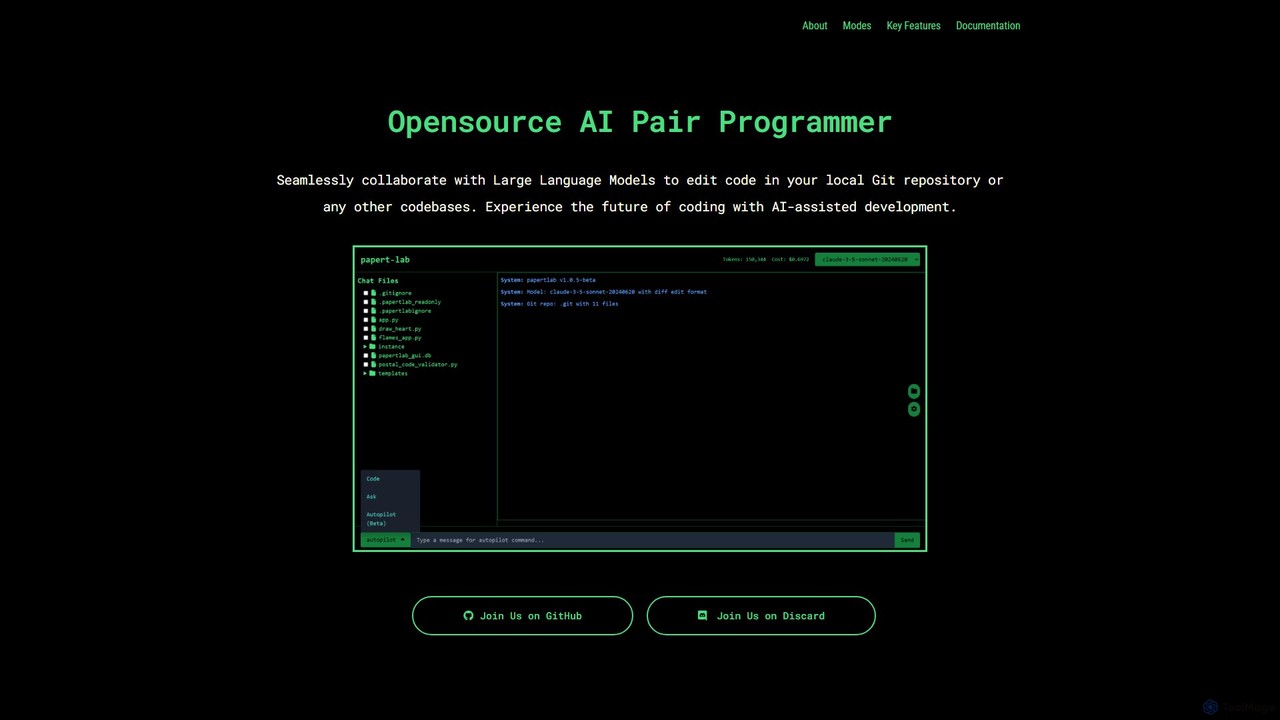Click the folder icon beside templates
This screenshot has width=1280, height=720.
[372, 374]
